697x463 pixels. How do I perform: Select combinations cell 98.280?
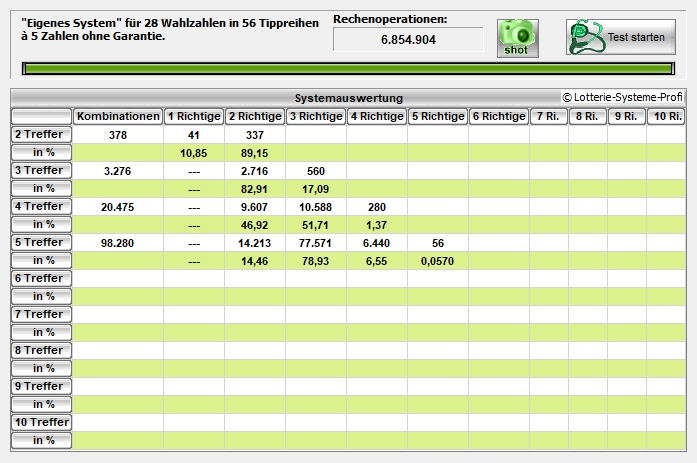118,243
